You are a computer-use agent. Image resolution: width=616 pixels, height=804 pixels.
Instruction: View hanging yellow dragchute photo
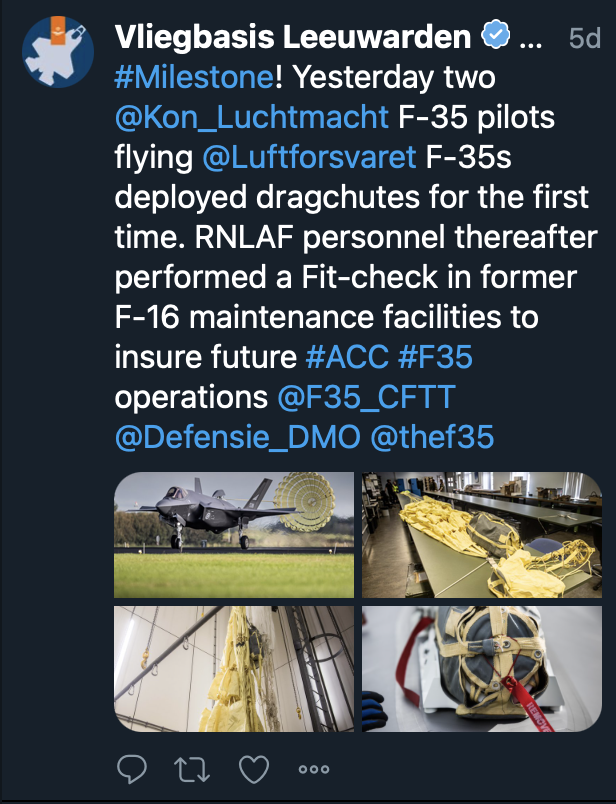pyautogui.click(x=234, y=669)
